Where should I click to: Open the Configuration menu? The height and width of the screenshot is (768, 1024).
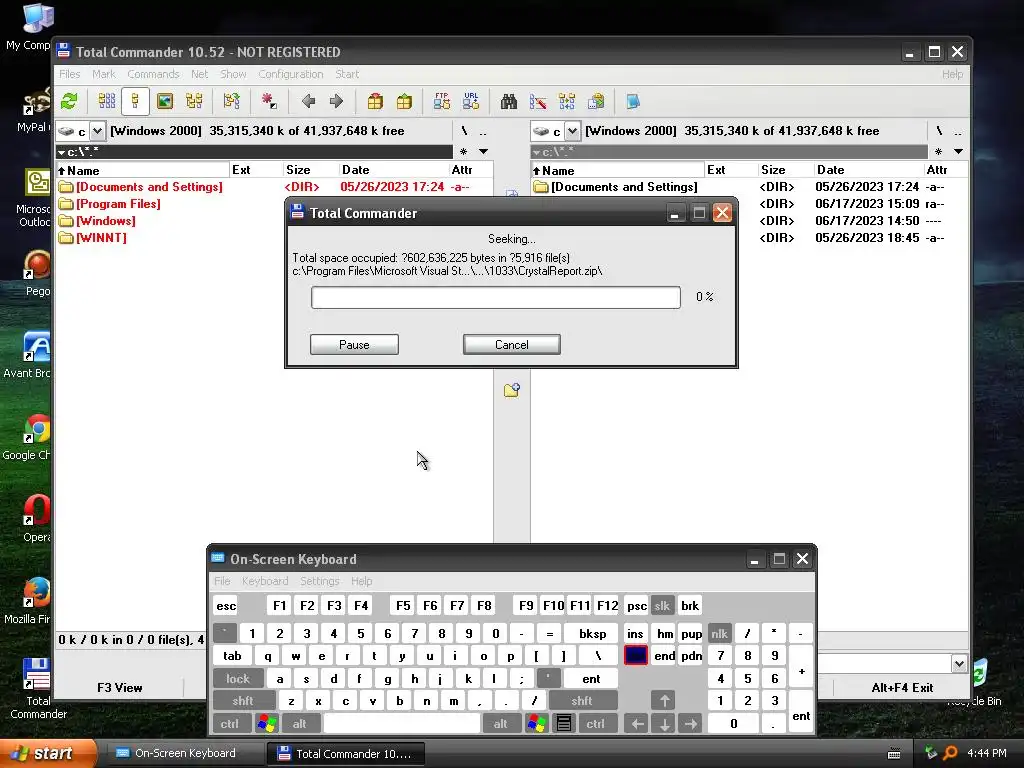pyautogui.click(x=291, y=74)
